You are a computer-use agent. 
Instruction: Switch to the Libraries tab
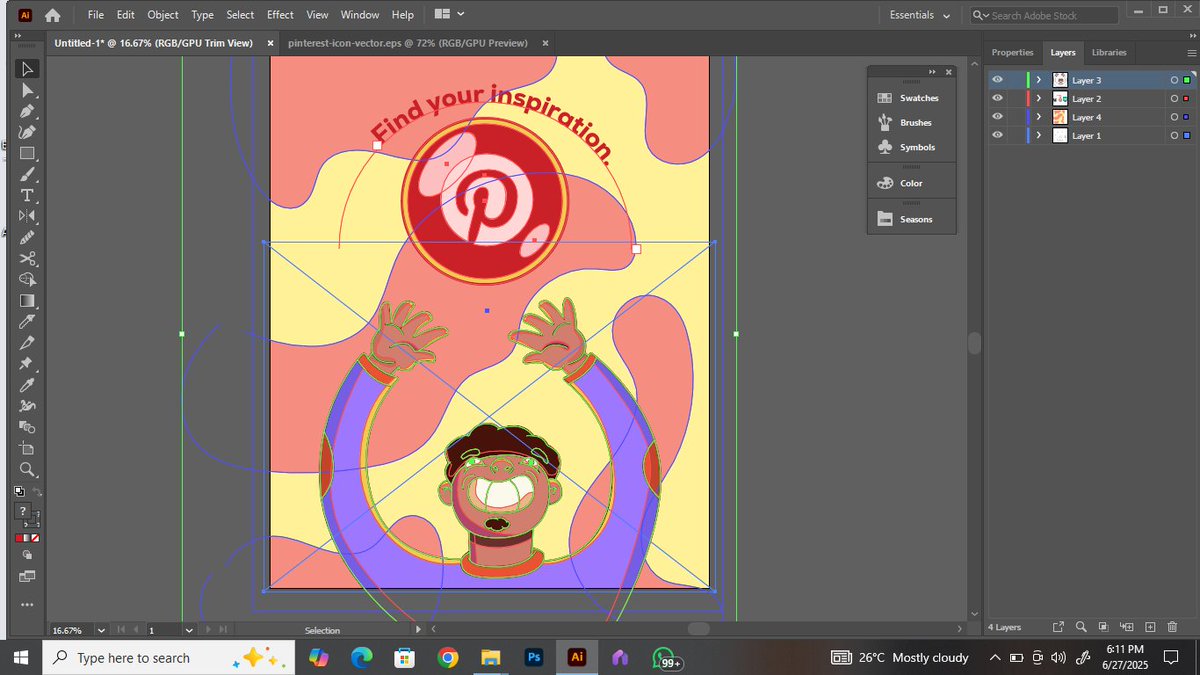pyautogui.click(x=1109, y=52)
